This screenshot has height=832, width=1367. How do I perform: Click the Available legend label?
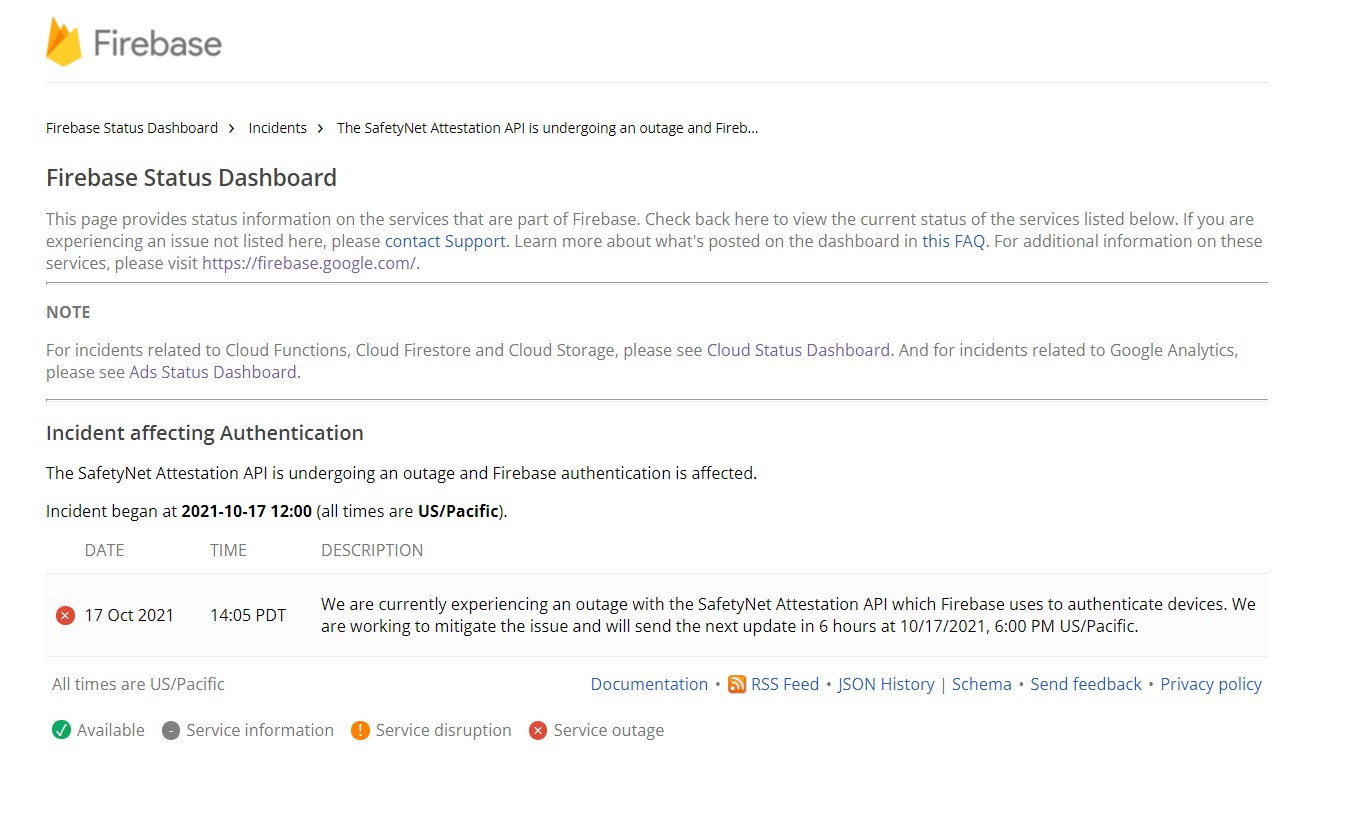[x=111, y=730]
